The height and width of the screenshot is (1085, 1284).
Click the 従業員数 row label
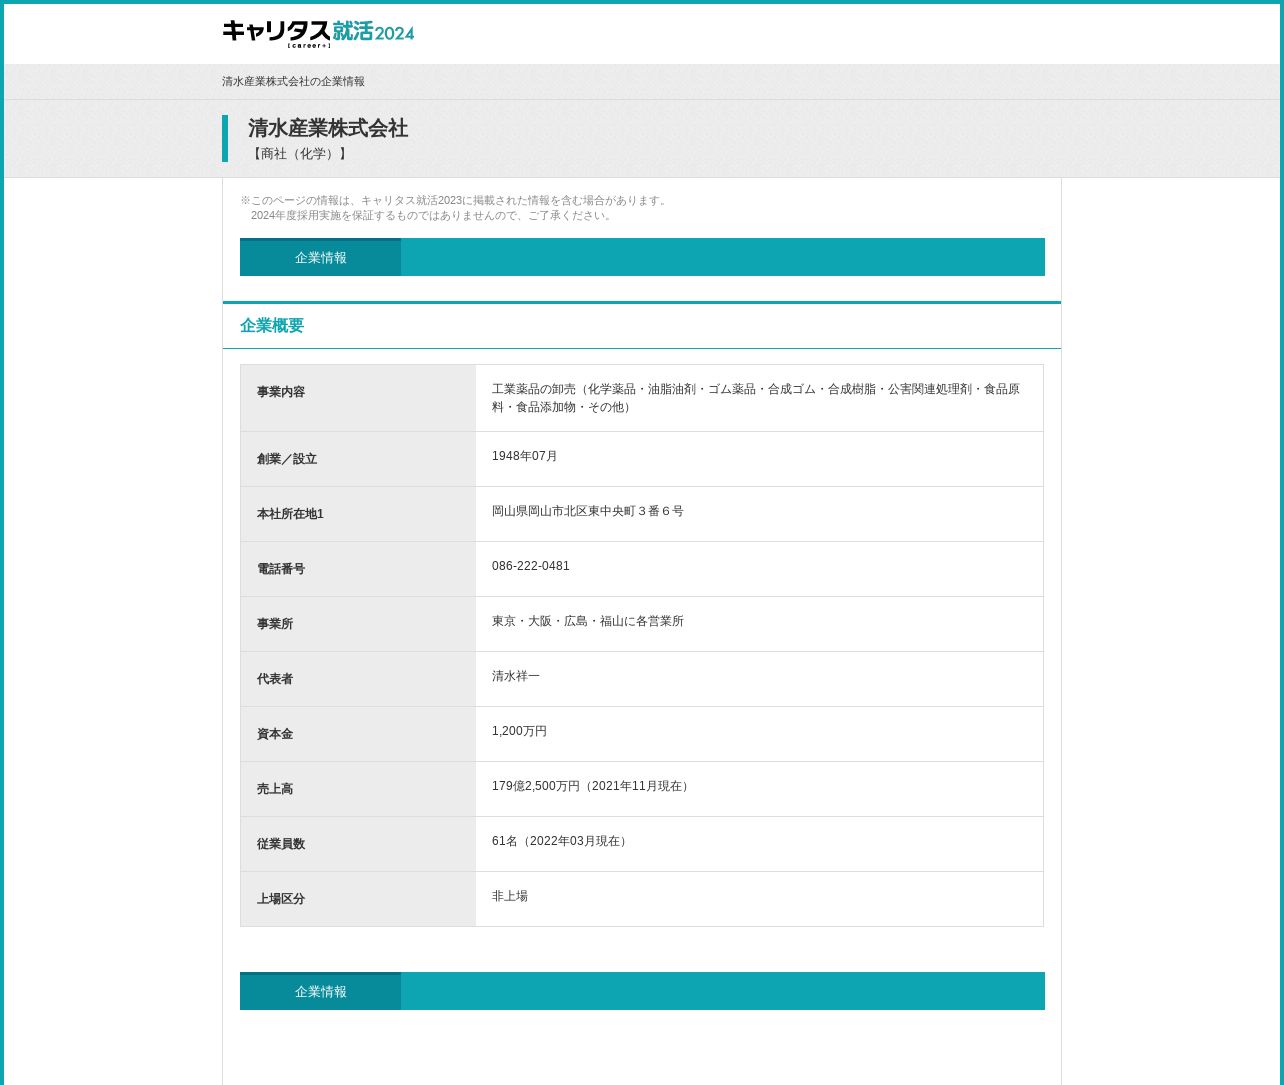point(281,844)
